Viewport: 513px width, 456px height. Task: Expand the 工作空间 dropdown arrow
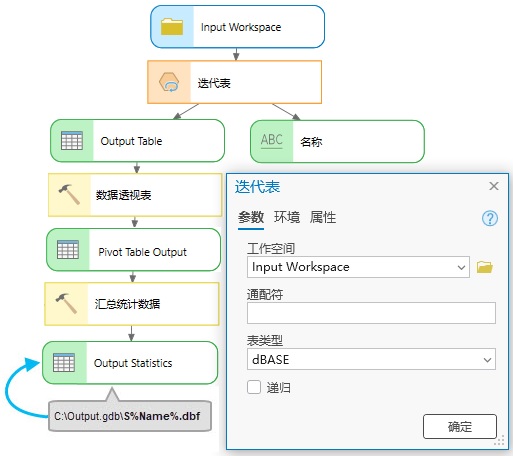pyautogui.click(x=461, y=267)
